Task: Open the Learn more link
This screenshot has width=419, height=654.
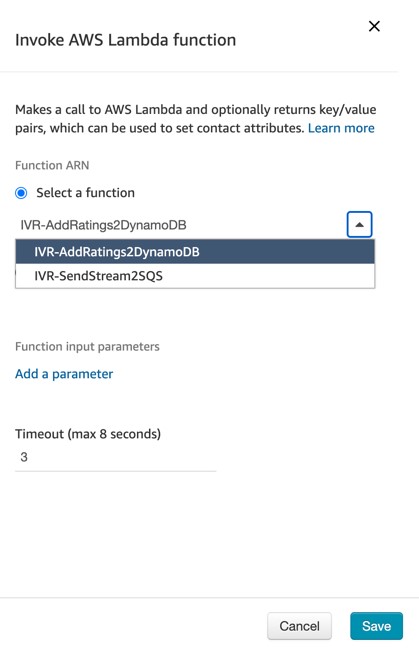Action: pyautogui.click(x=341, y=128)
